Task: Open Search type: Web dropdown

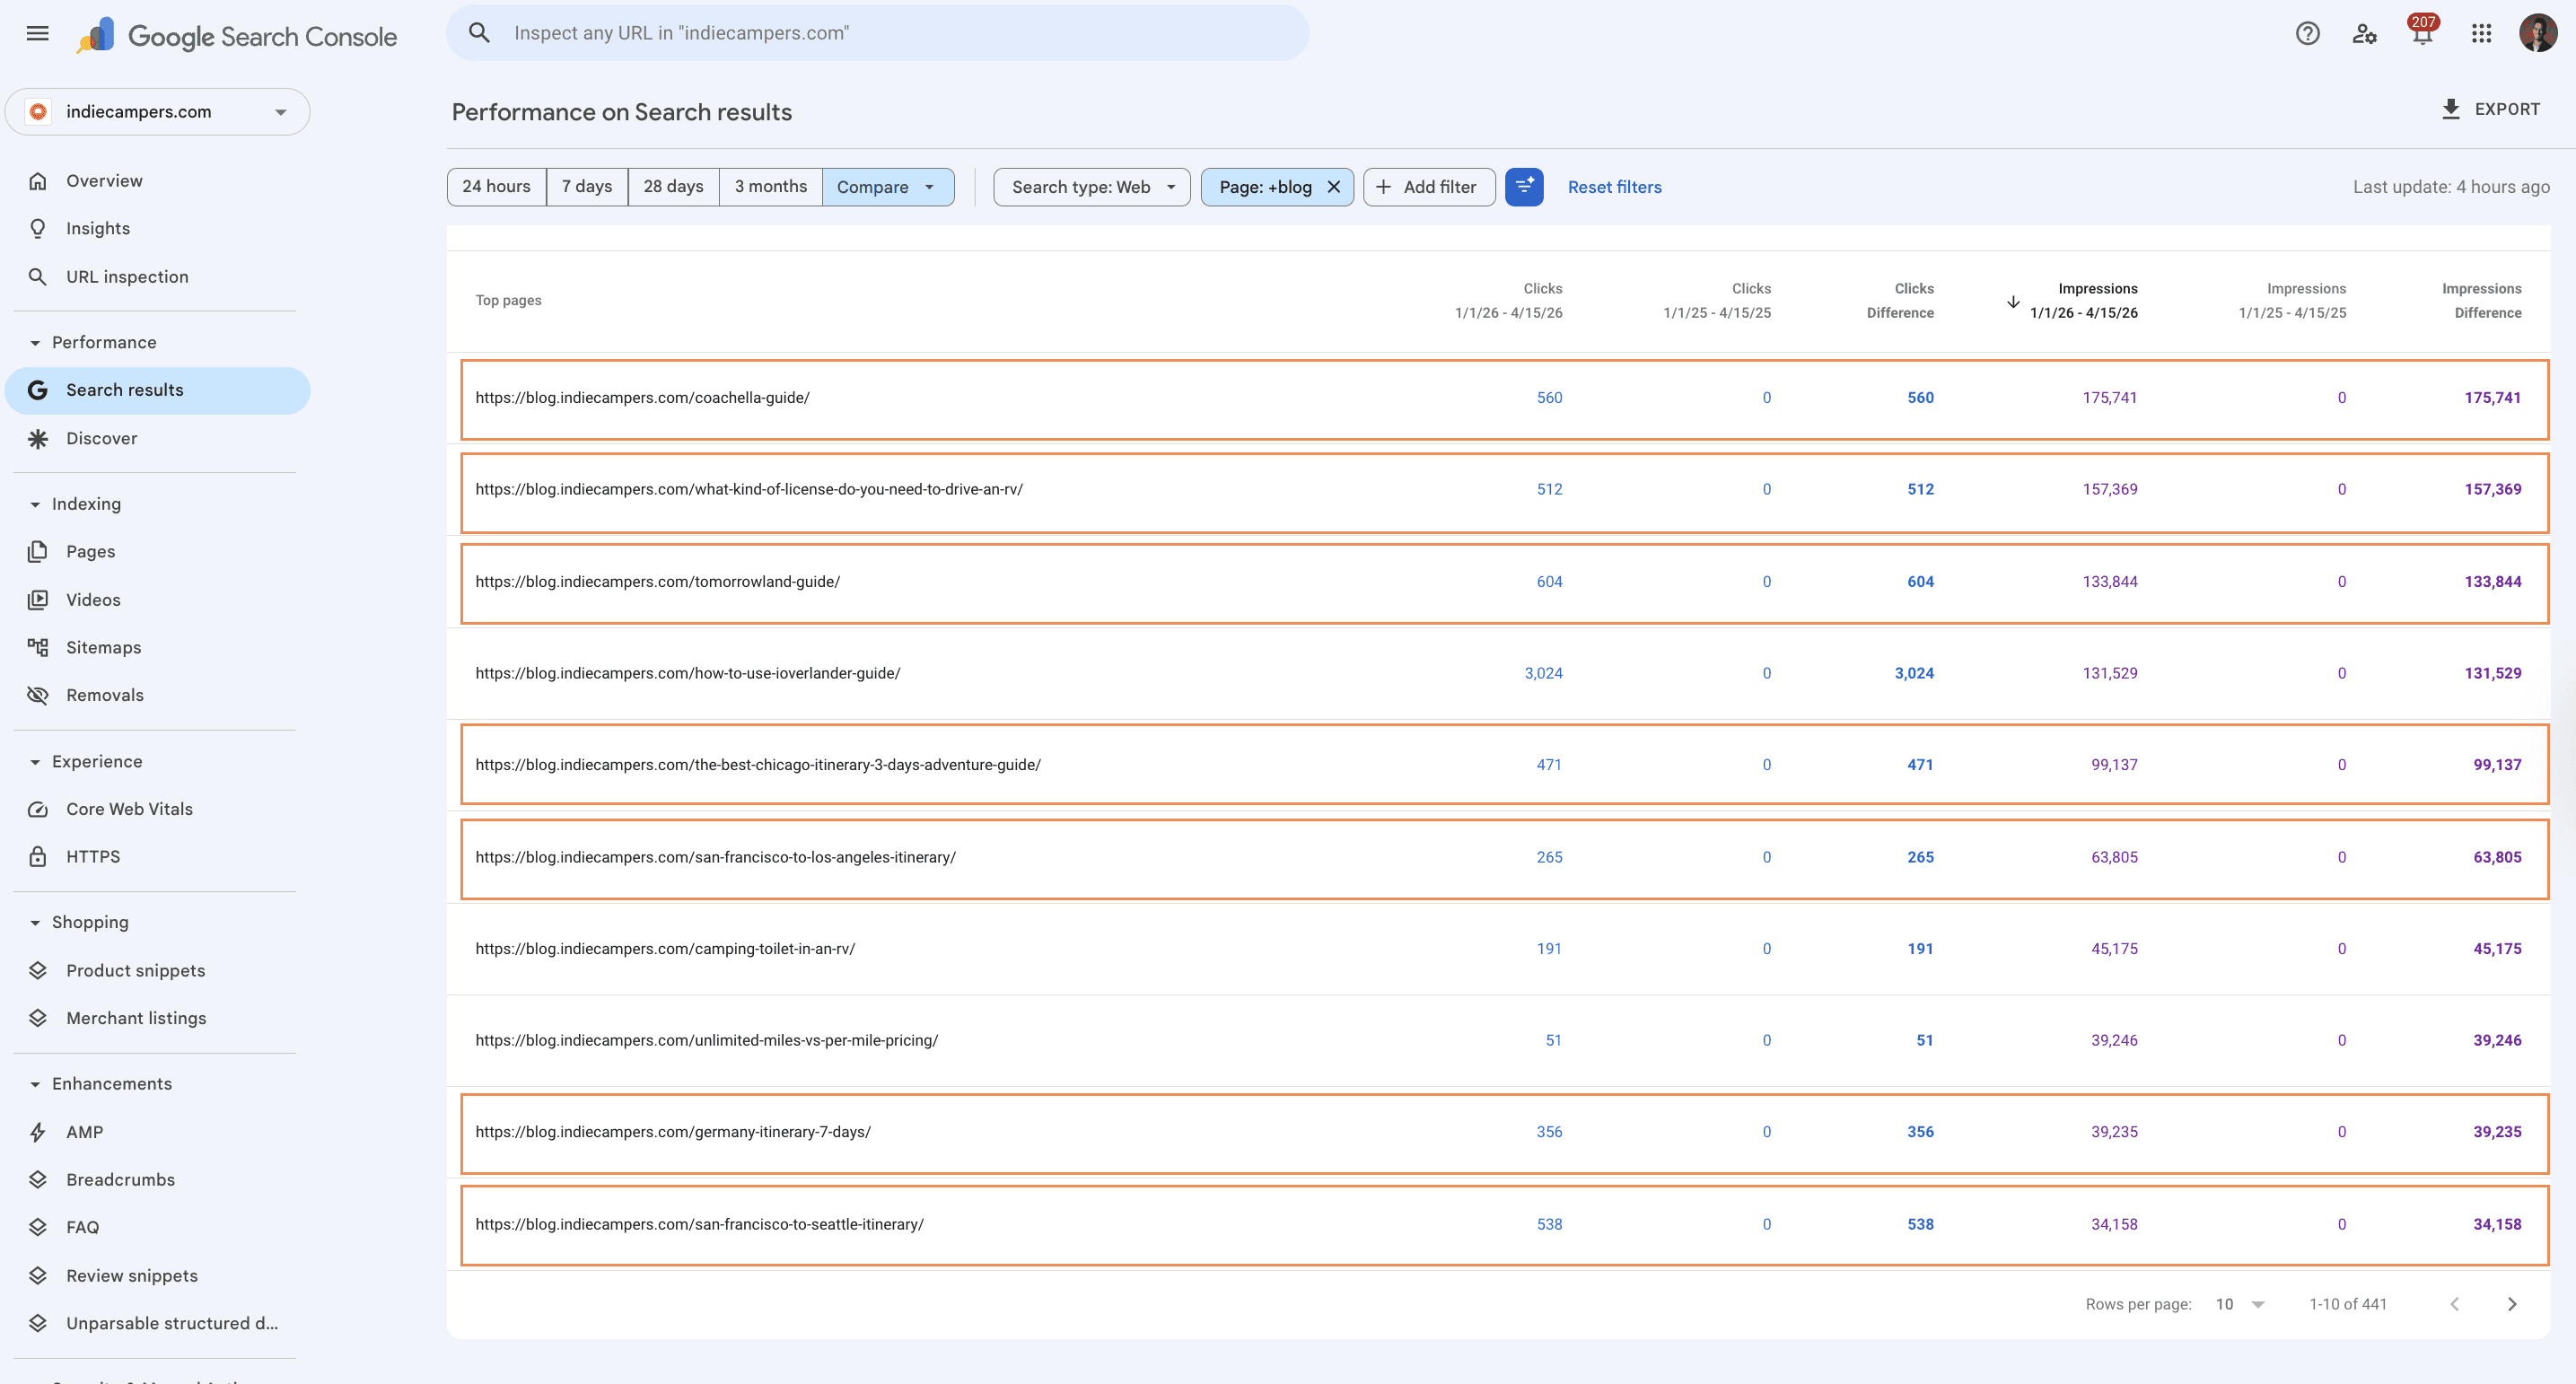Action: [1092, 187]
